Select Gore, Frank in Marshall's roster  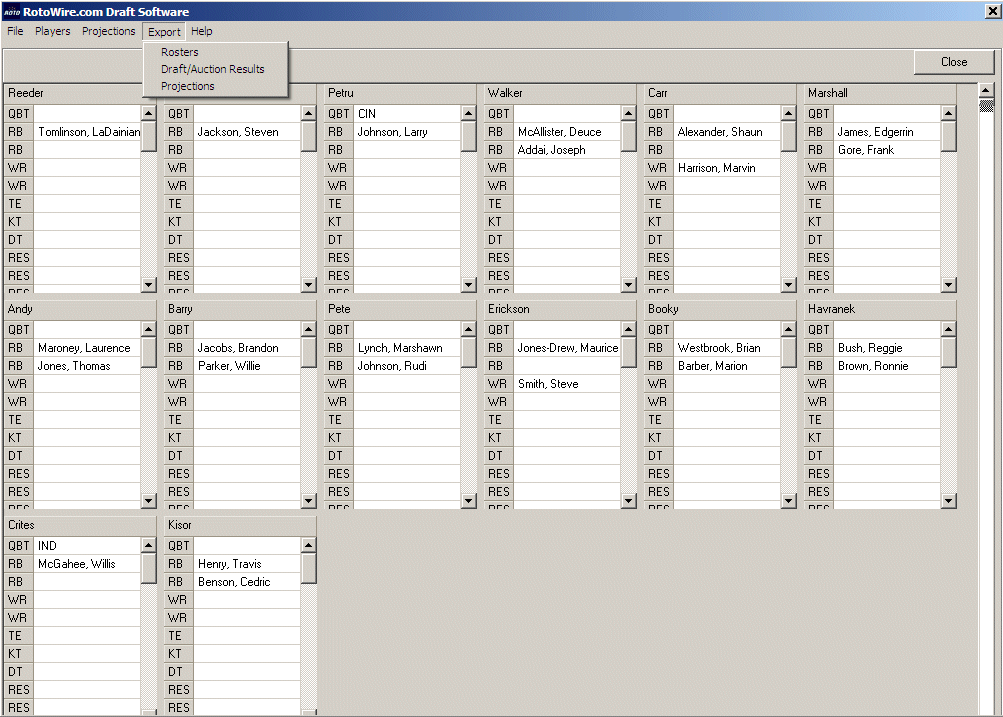point(887,150)
